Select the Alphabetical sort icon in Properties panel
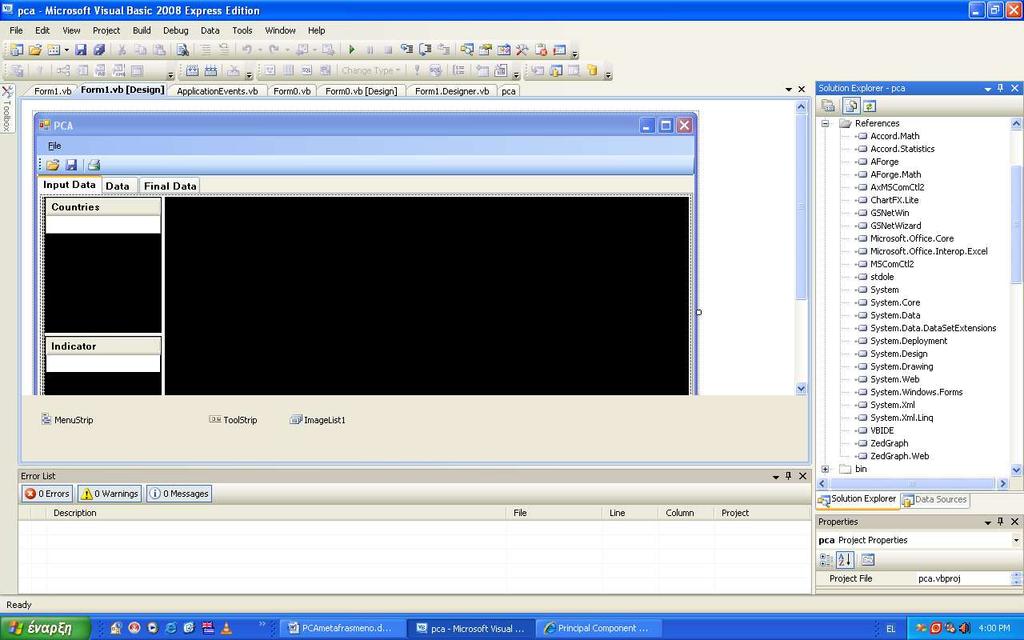1024x640 pixels. (x=845, y=560)
